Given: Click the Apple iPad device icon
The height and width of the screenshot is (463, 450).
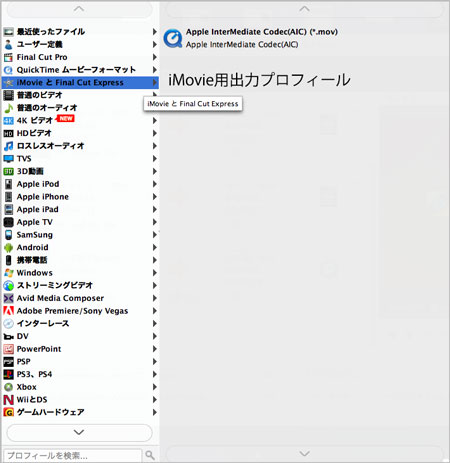Looking at the screenshot, I should coord(8,209).
